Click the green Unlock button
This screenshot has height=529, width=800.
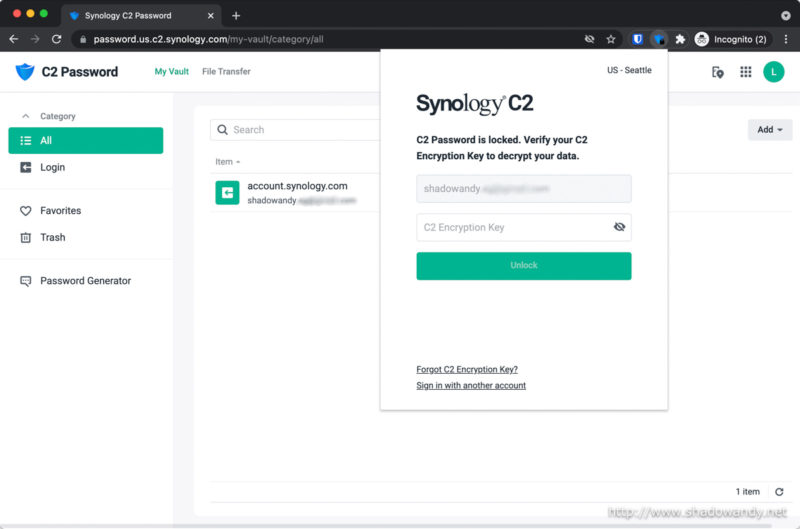[x=523, y=266]
